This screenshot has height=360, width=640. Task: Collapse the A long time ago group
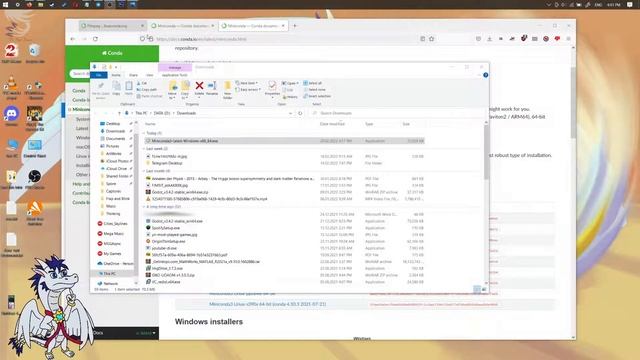coord(144,207)
